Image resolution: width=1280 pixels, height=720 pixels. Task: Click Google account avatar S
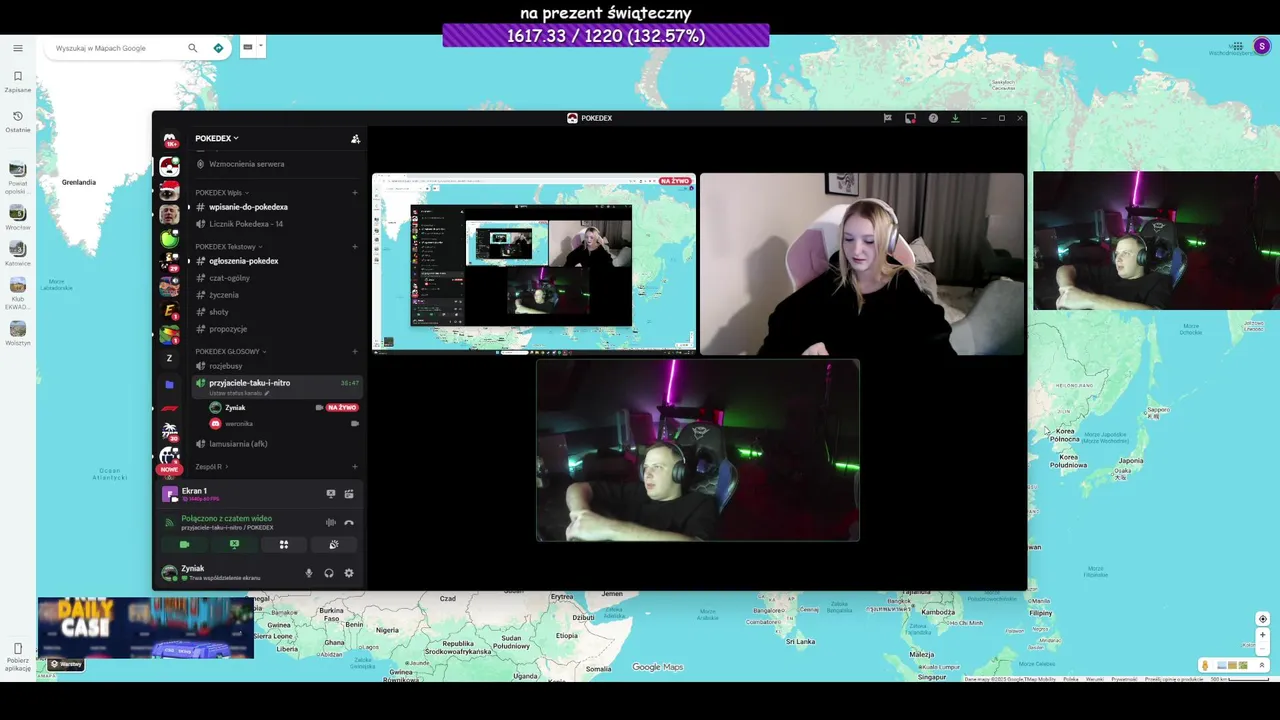1262,46
